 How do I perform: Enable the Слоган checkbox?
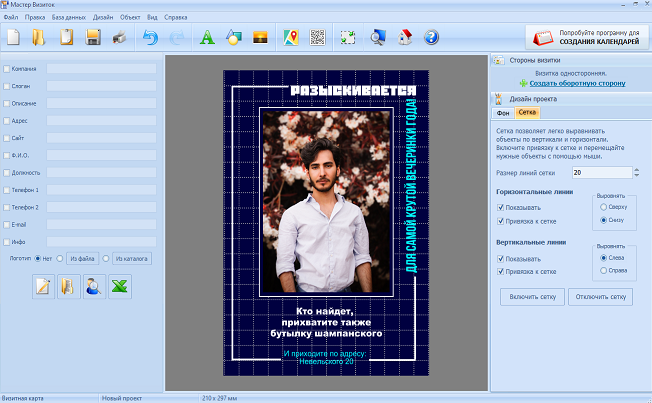click(7, 86)
